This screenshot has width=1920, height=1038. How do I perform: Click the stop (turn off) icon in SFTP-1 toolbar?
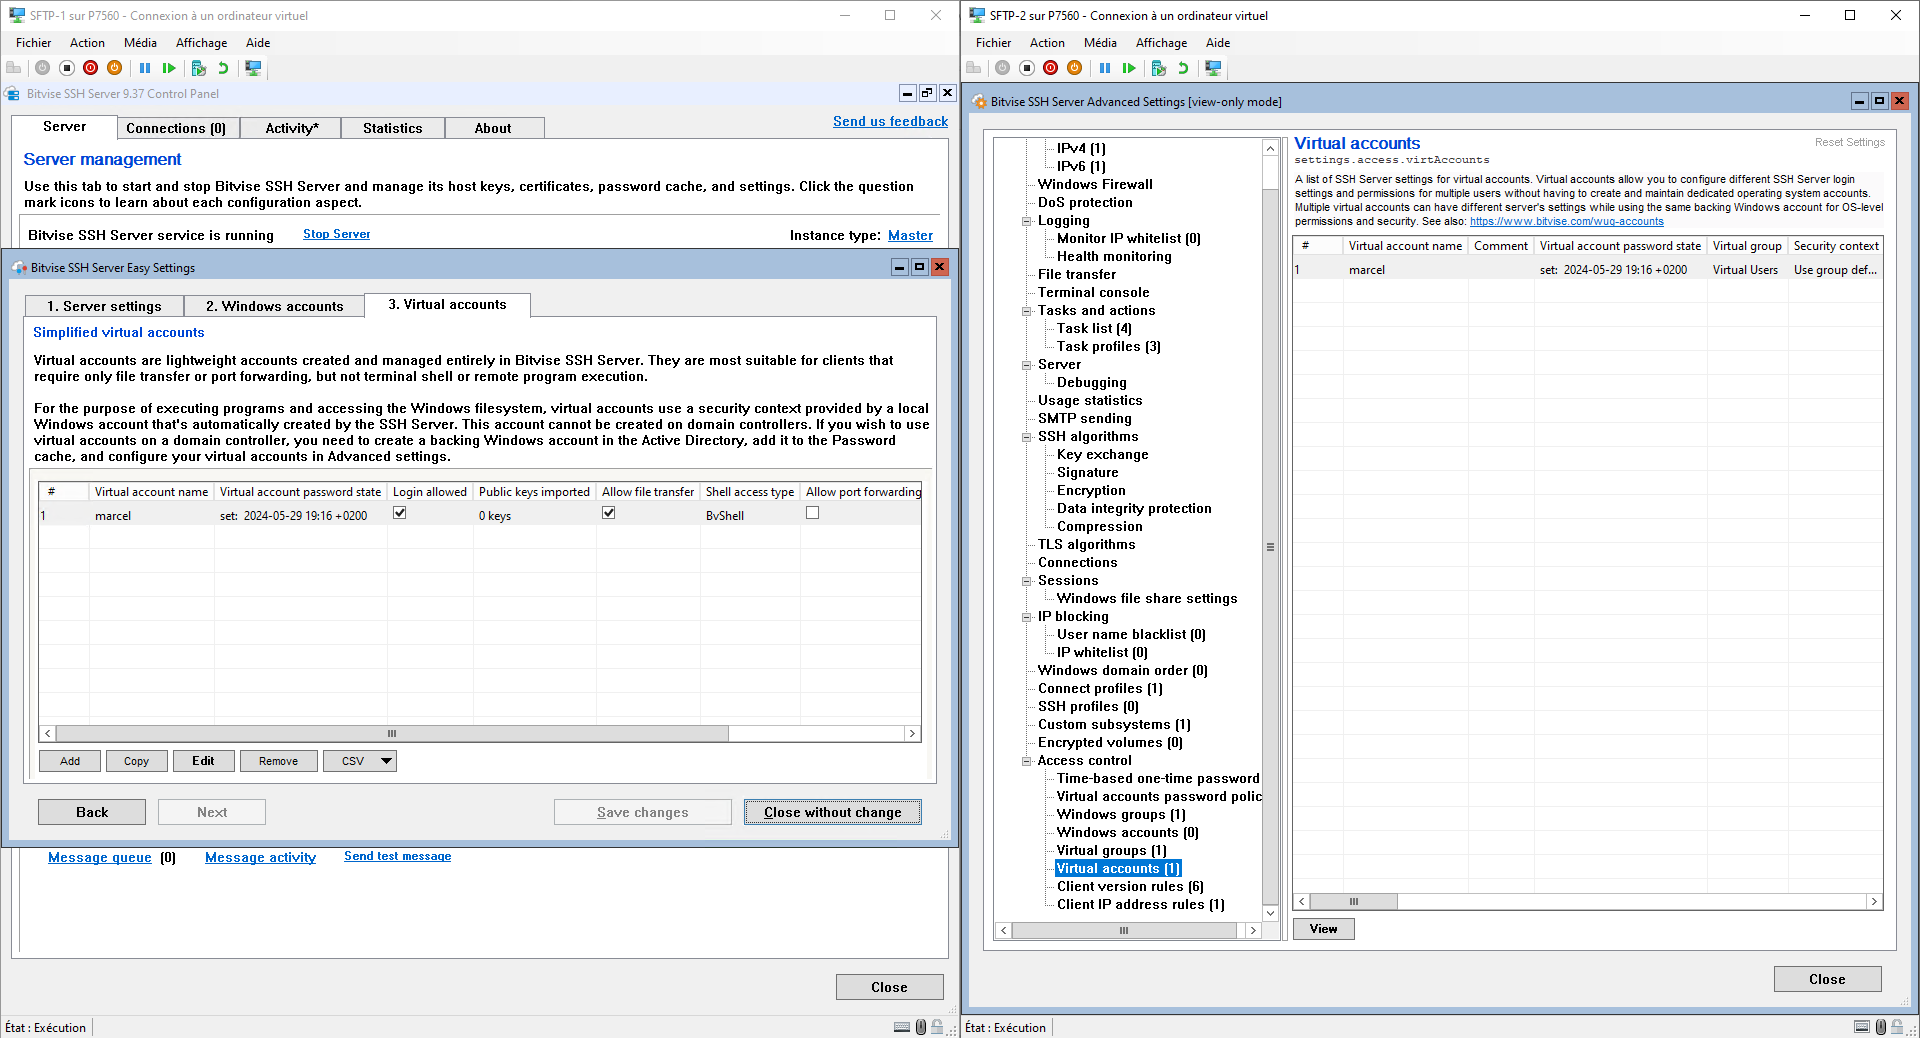click(67, 68)
